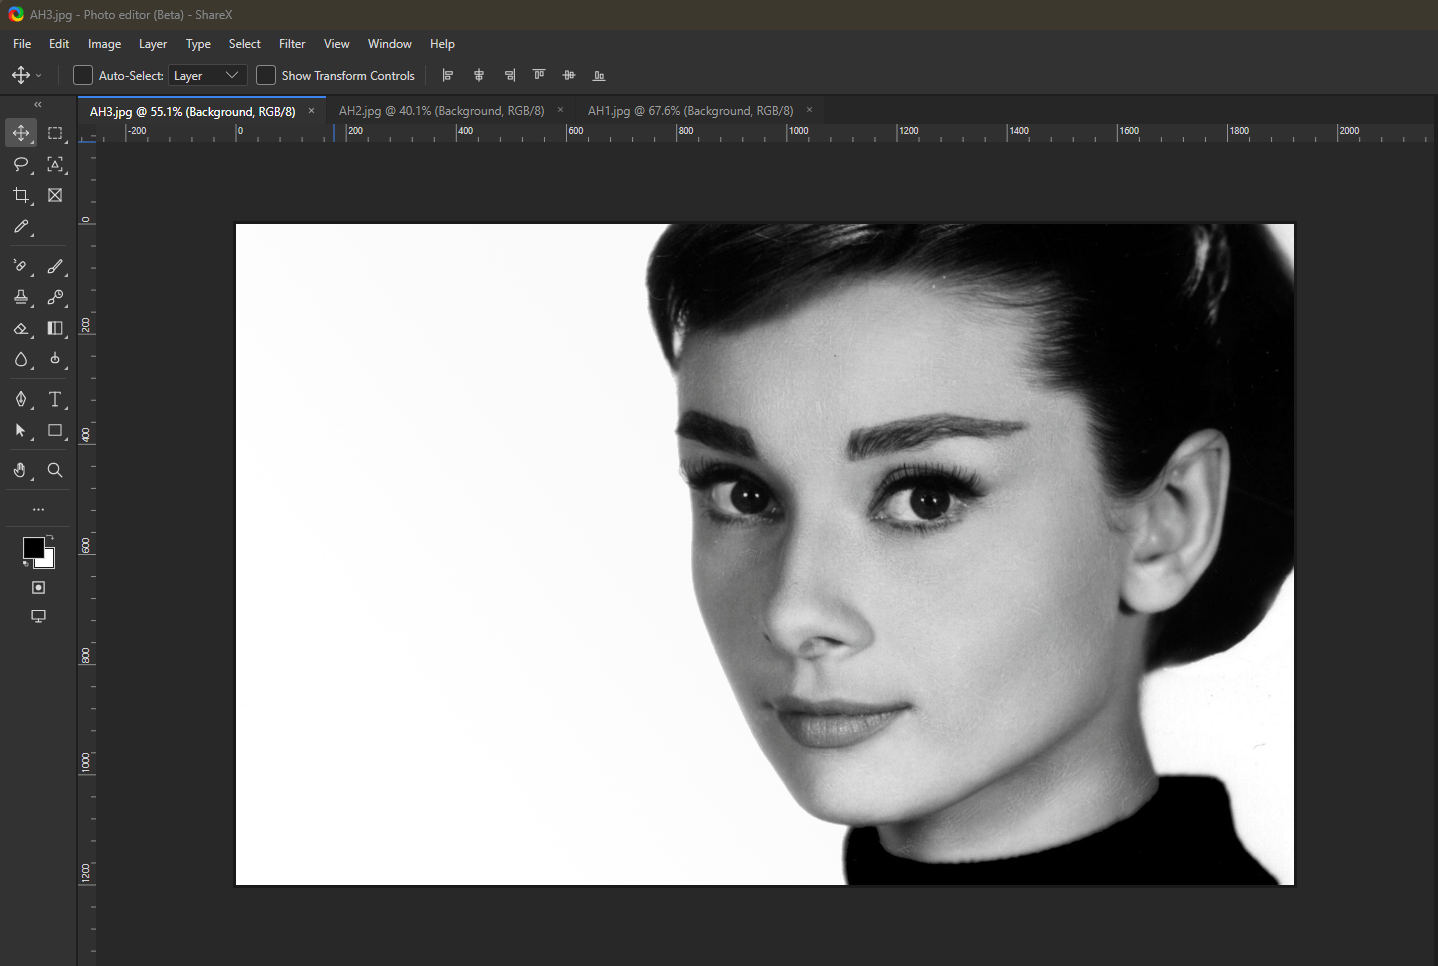The width and height of the screenshot is (1438, 966).
Task: Close the AH1.jpg document tab
Action: [809, 110]
